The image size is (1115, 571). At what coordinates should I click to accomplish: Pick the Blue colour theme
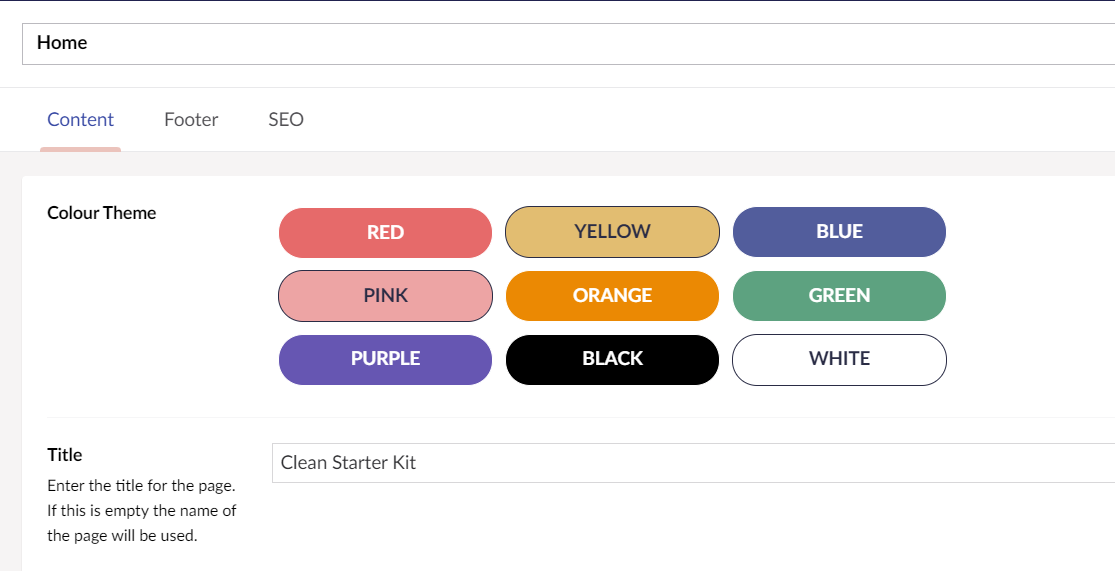coord(839,232)
